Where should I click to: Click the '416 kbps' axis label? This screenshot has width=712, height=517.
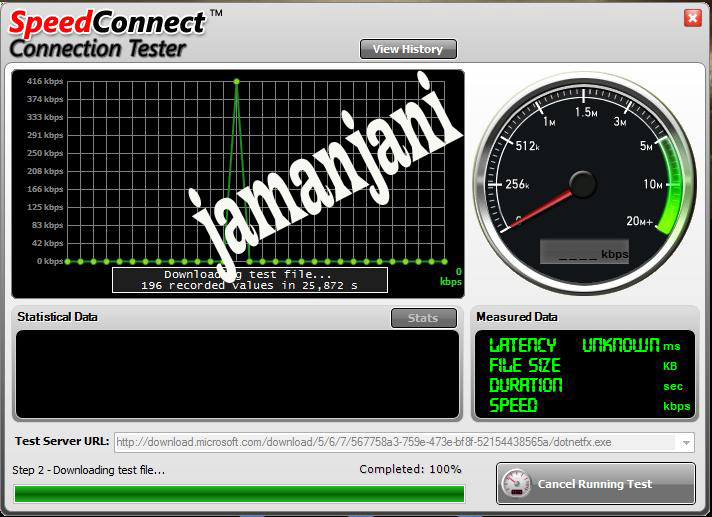point(45,81)
